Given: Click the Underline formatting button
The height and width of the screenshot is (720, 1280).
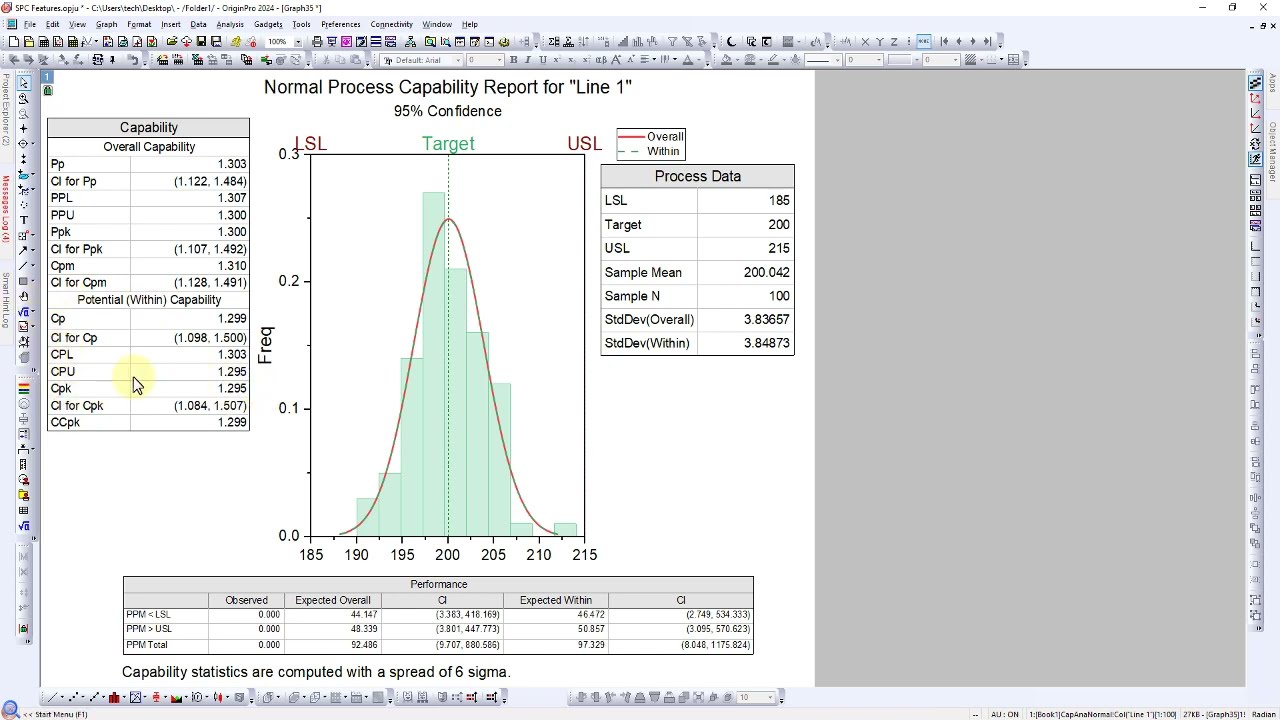Looking at the screenshot, I should pos(542,60).
